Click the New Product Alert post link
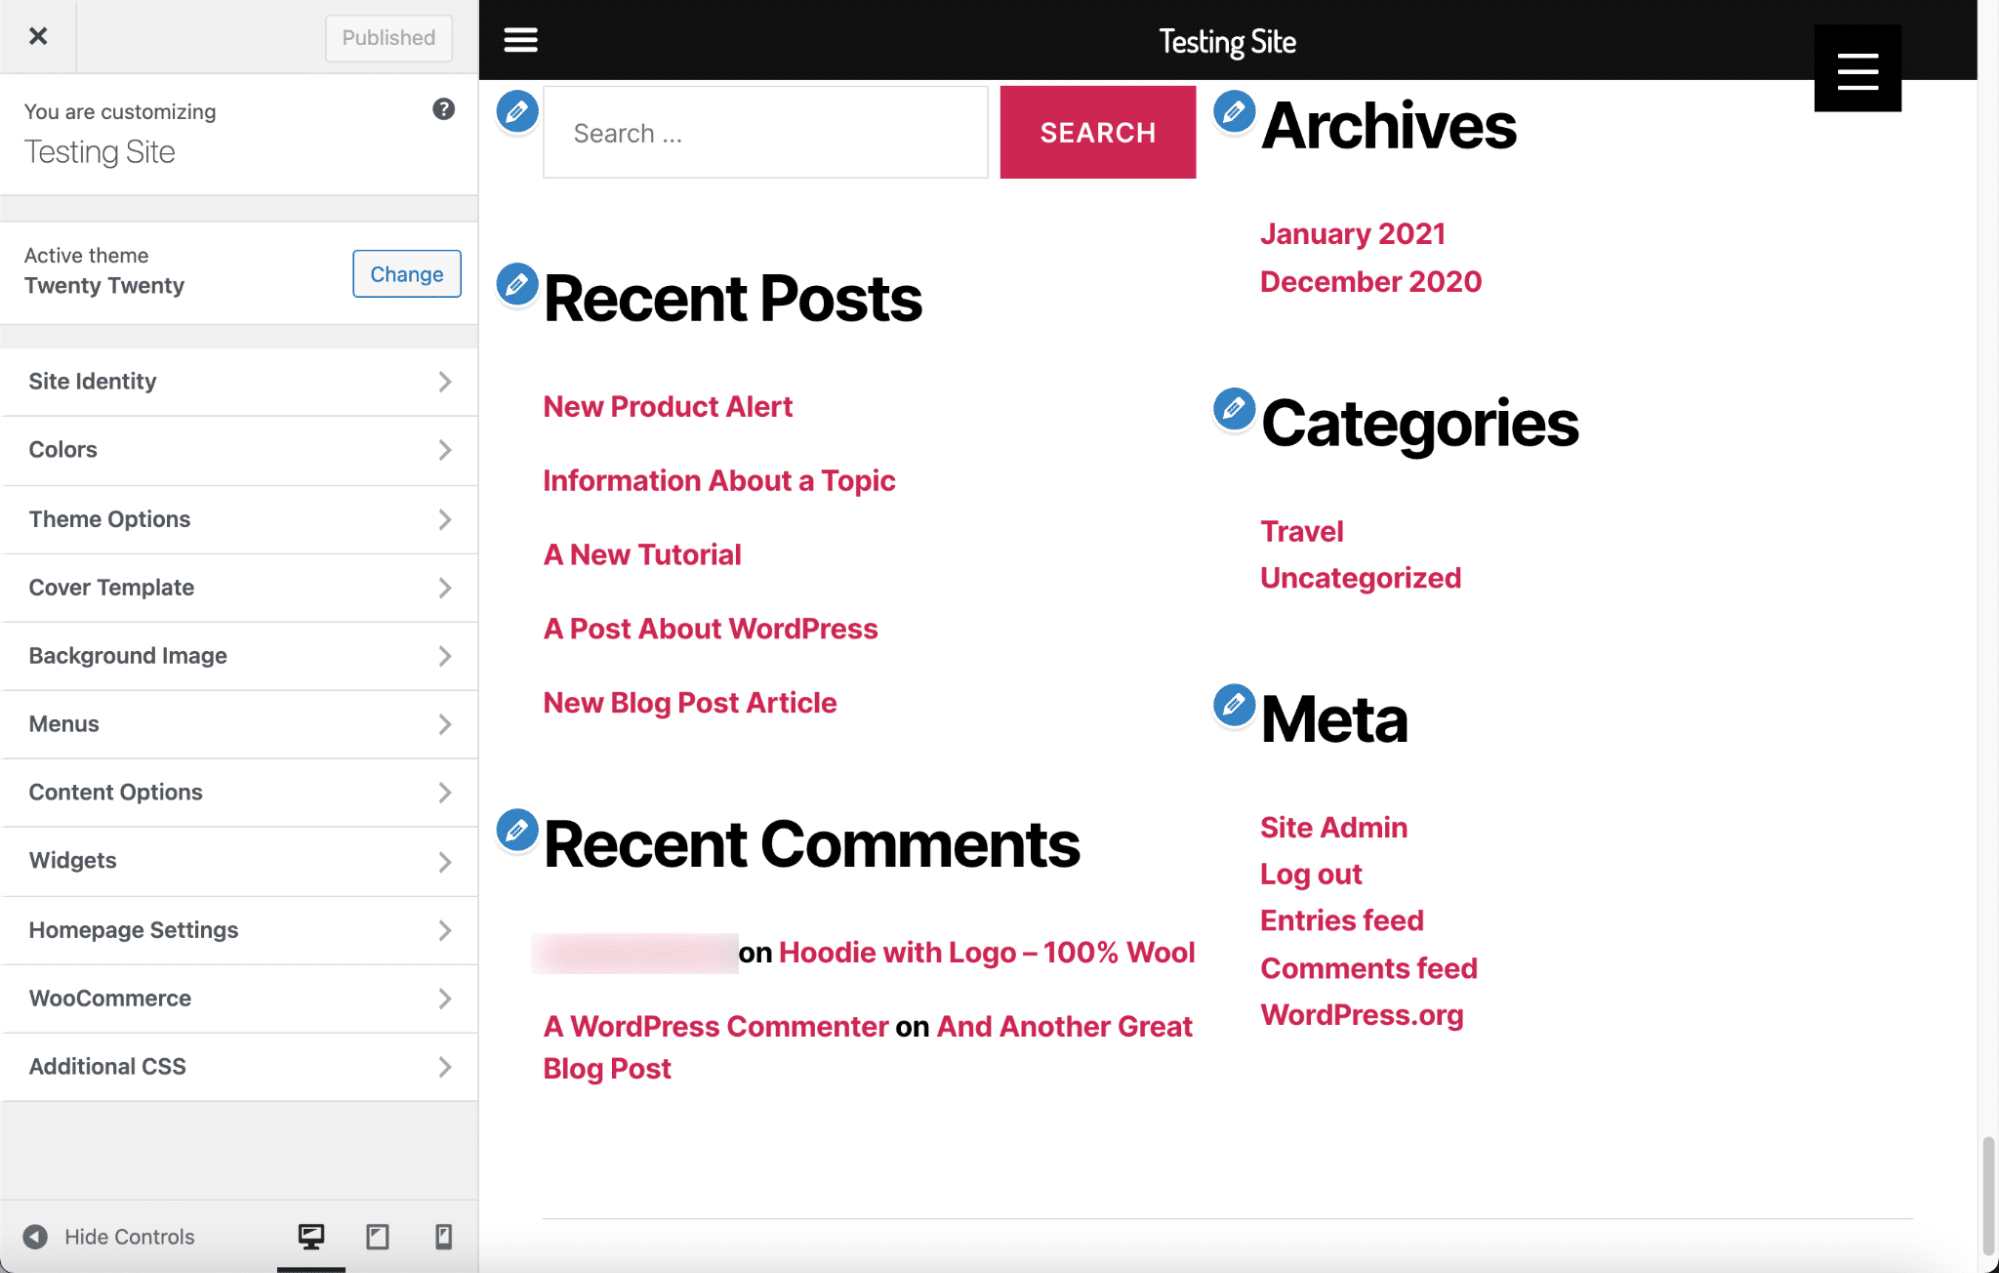This screenshot has height=1273, width=1999. point(667,406)
